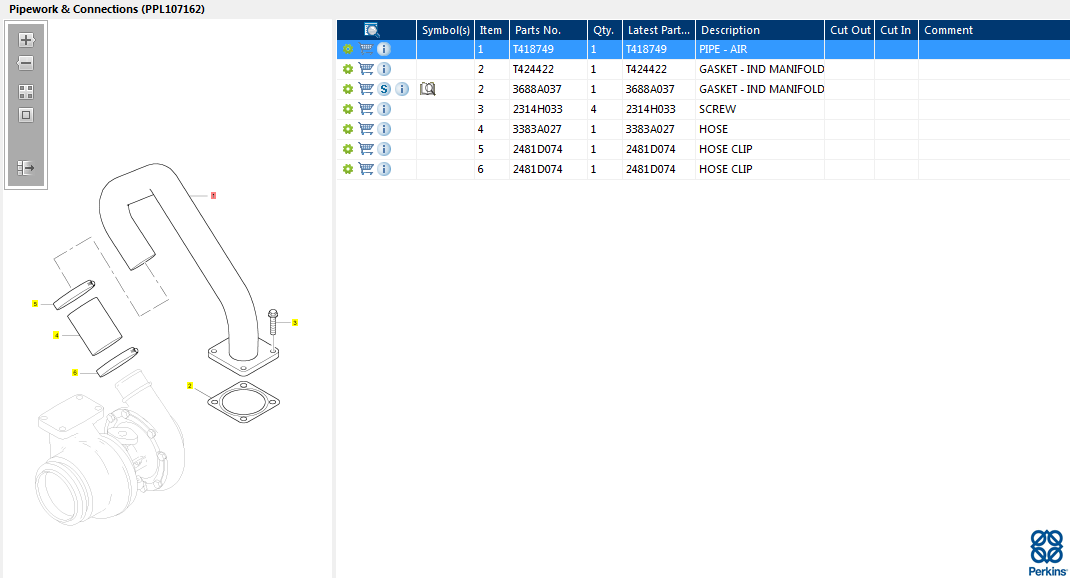Sort table by Parts No. column
Viewport: 1070px width, 578px height.
point(547,30)
